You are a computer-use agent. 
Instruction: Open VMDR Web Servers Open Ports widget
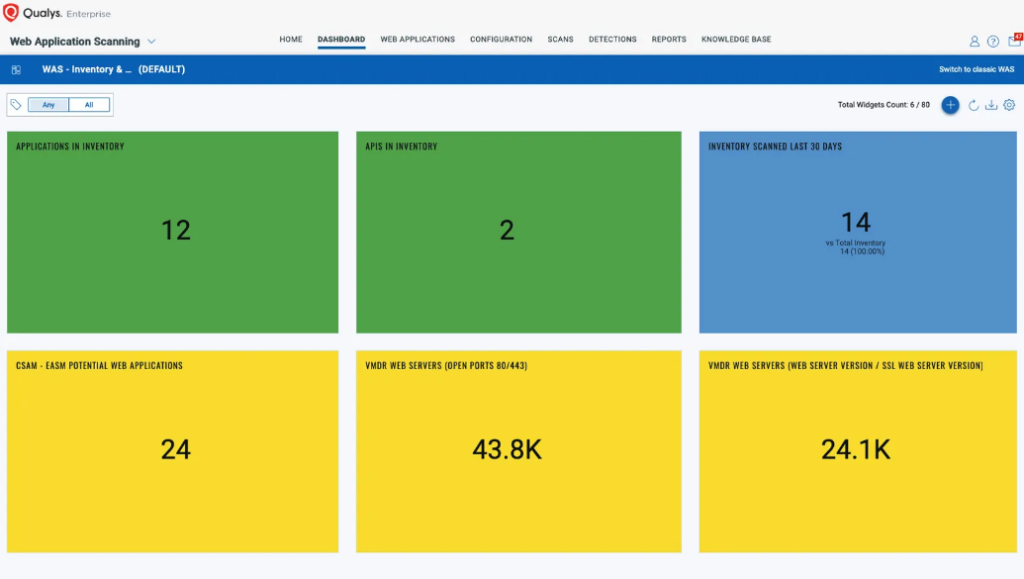tap(519, 452)
